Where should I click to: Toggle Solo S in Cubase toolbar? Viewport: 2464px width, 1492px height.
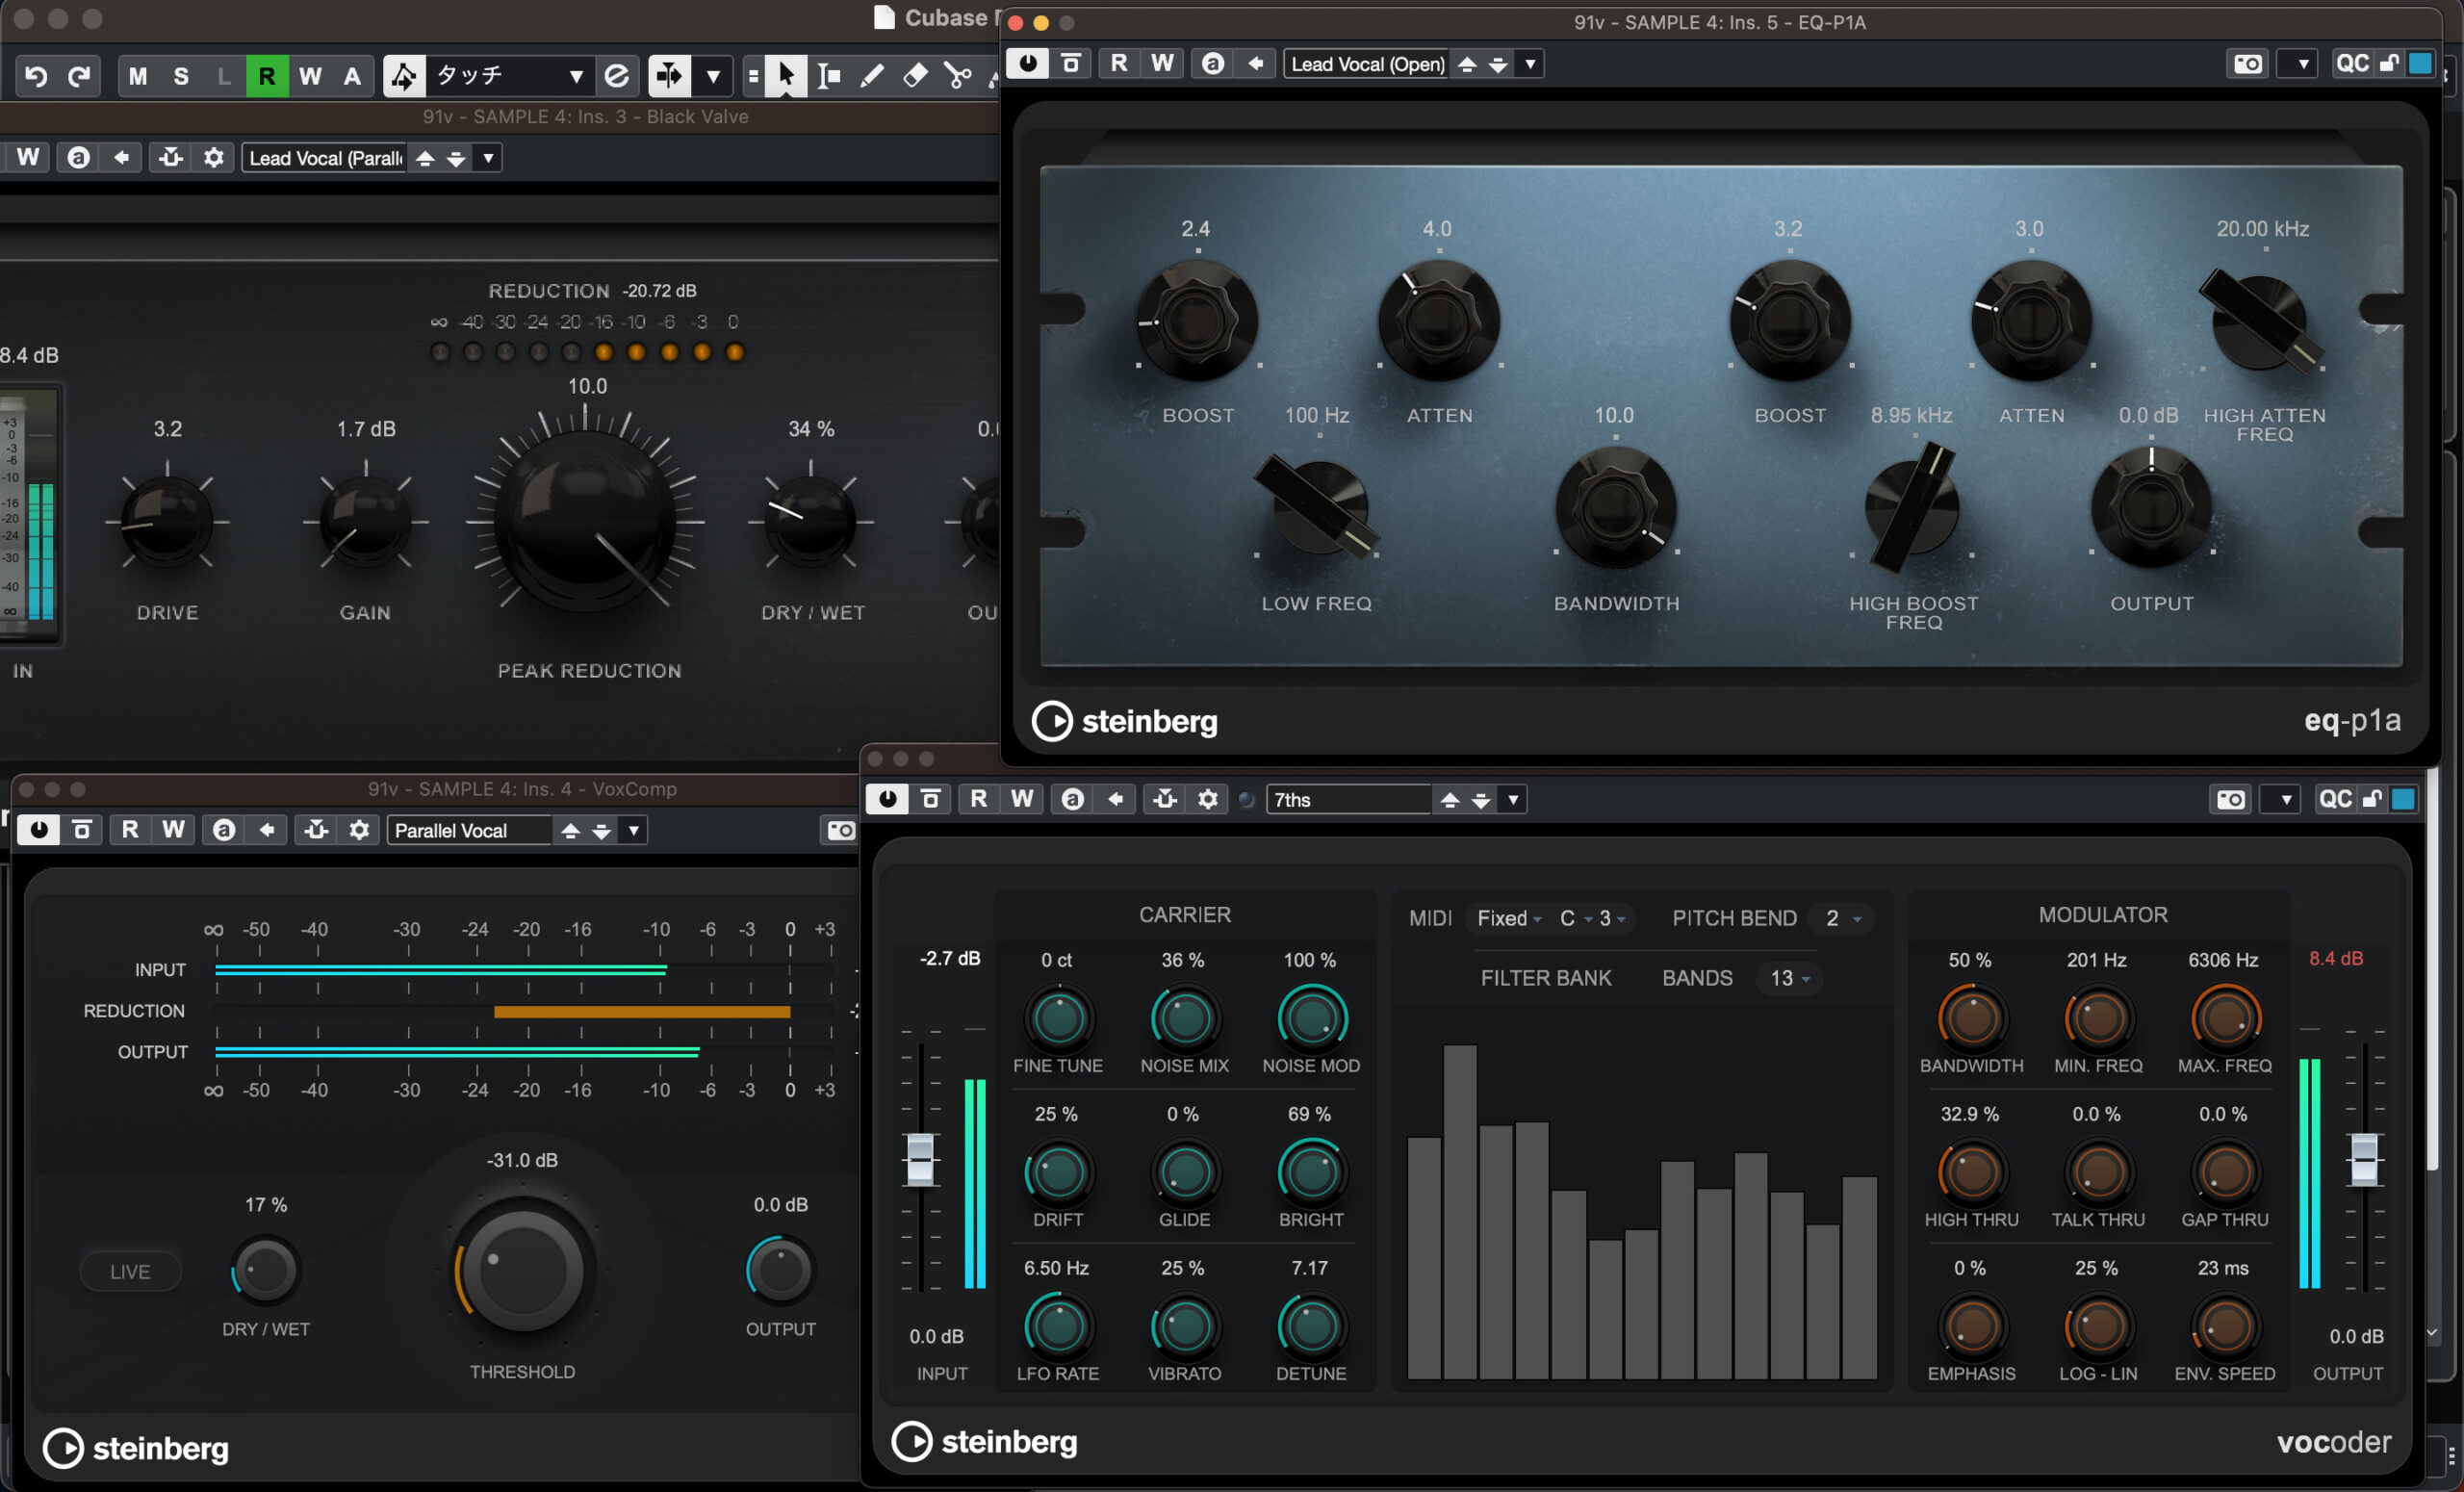click(181, 76)
